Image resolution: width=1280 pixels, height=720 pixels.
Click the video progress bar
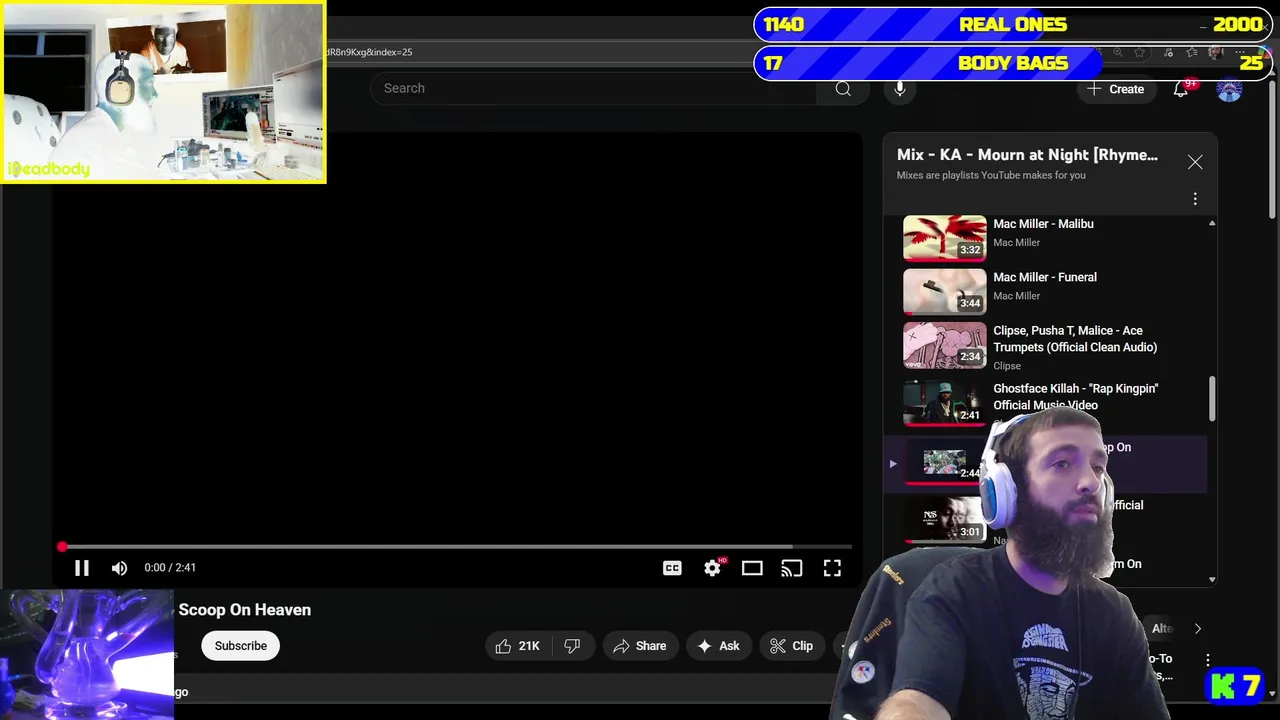456,547
